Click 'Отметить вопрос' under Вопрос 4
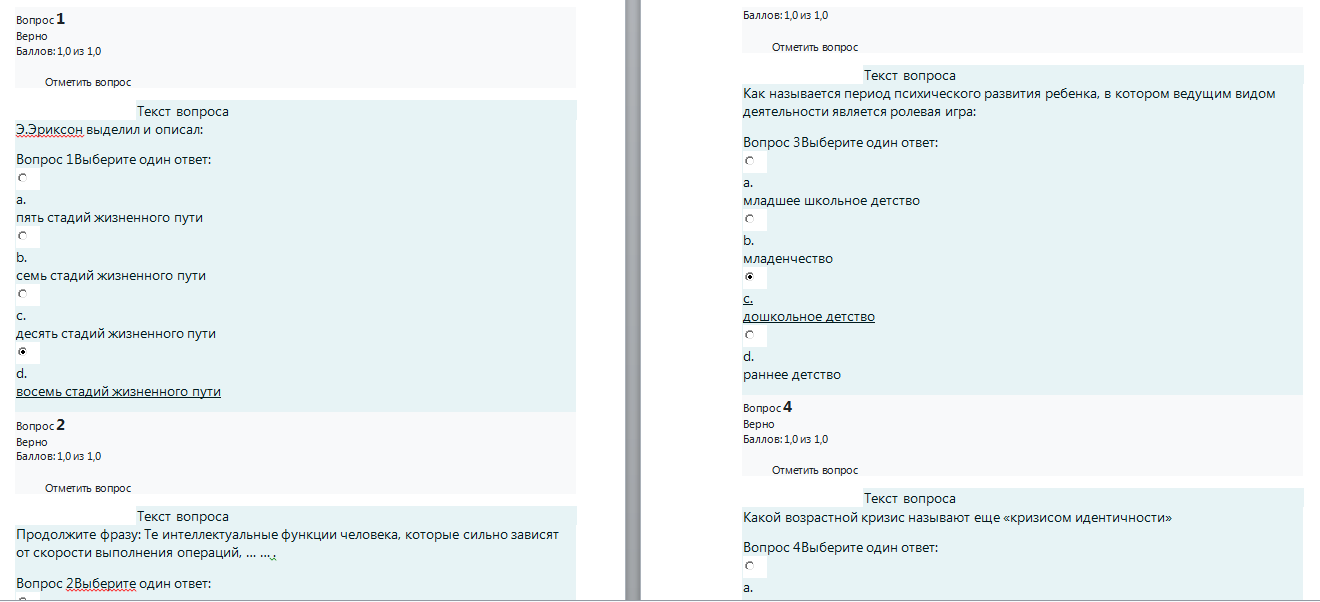This screenshot has width=1320, height=602. 815,470
